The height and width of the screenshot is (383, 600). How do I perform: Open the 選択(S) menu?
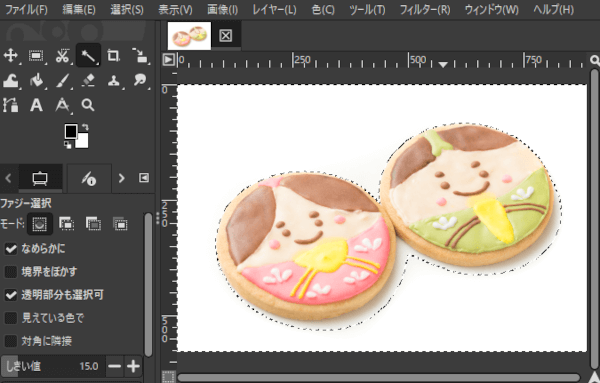point(127,10)
